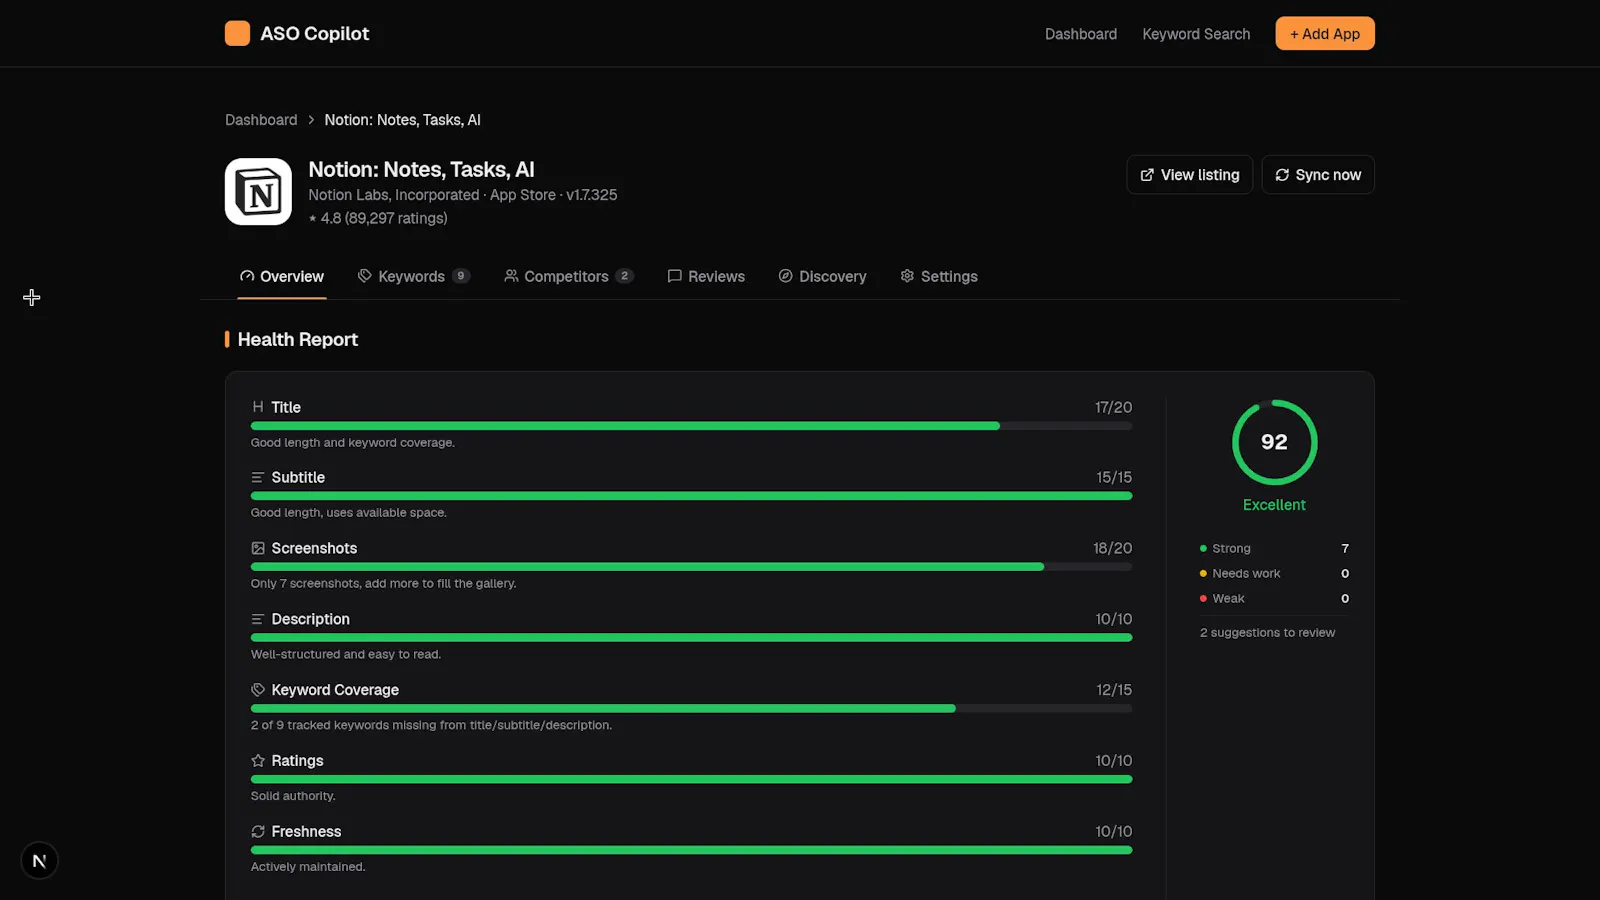Click the Title score progress bar

click(691, 426)
